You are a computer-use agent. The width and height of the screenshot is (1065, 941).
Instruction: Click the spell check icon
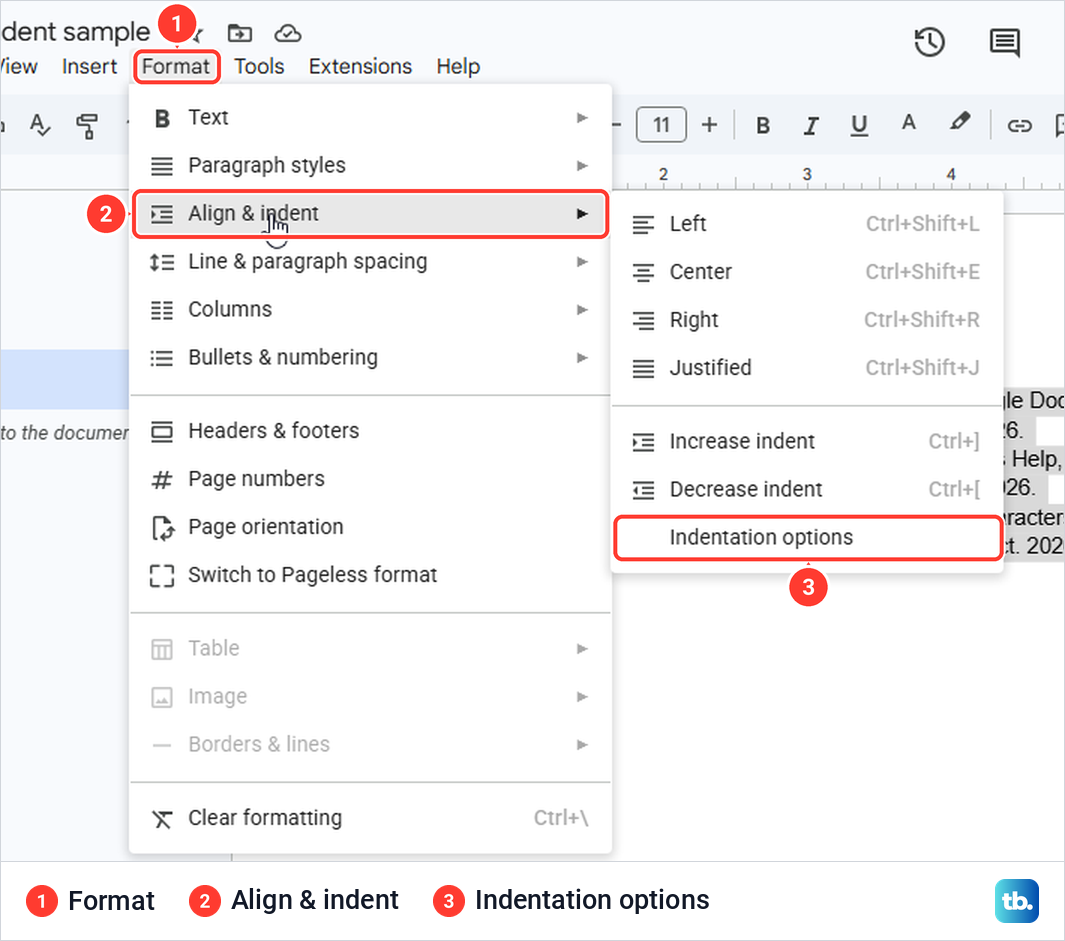click(39, 125)
